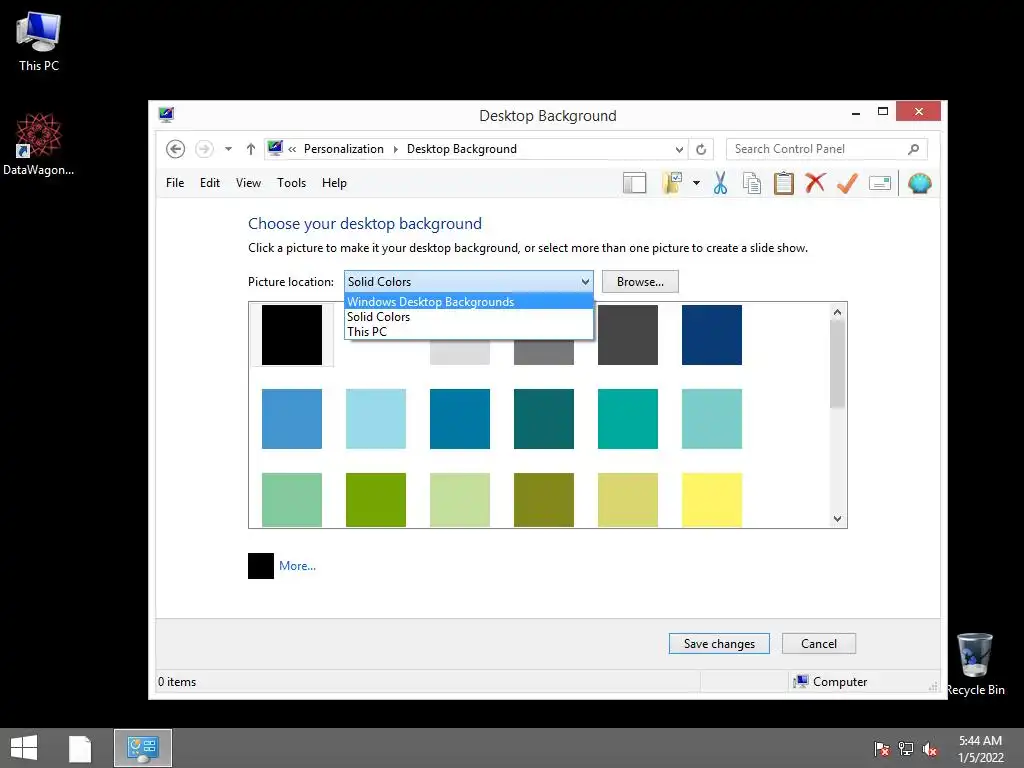This screenshot has width=1024, height=768.
Task: Click the Computer icon in status bar
Action: coord(801,681)
